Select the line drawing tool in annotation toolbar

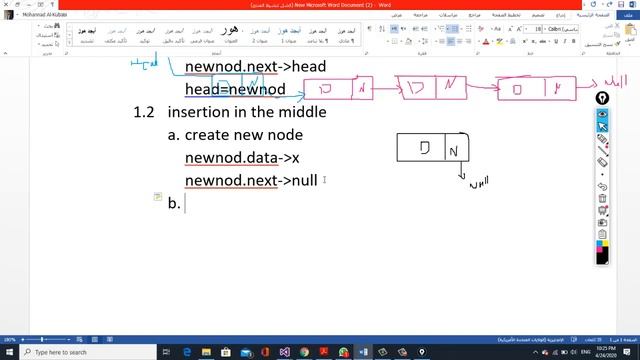click(x=602, y=150)
